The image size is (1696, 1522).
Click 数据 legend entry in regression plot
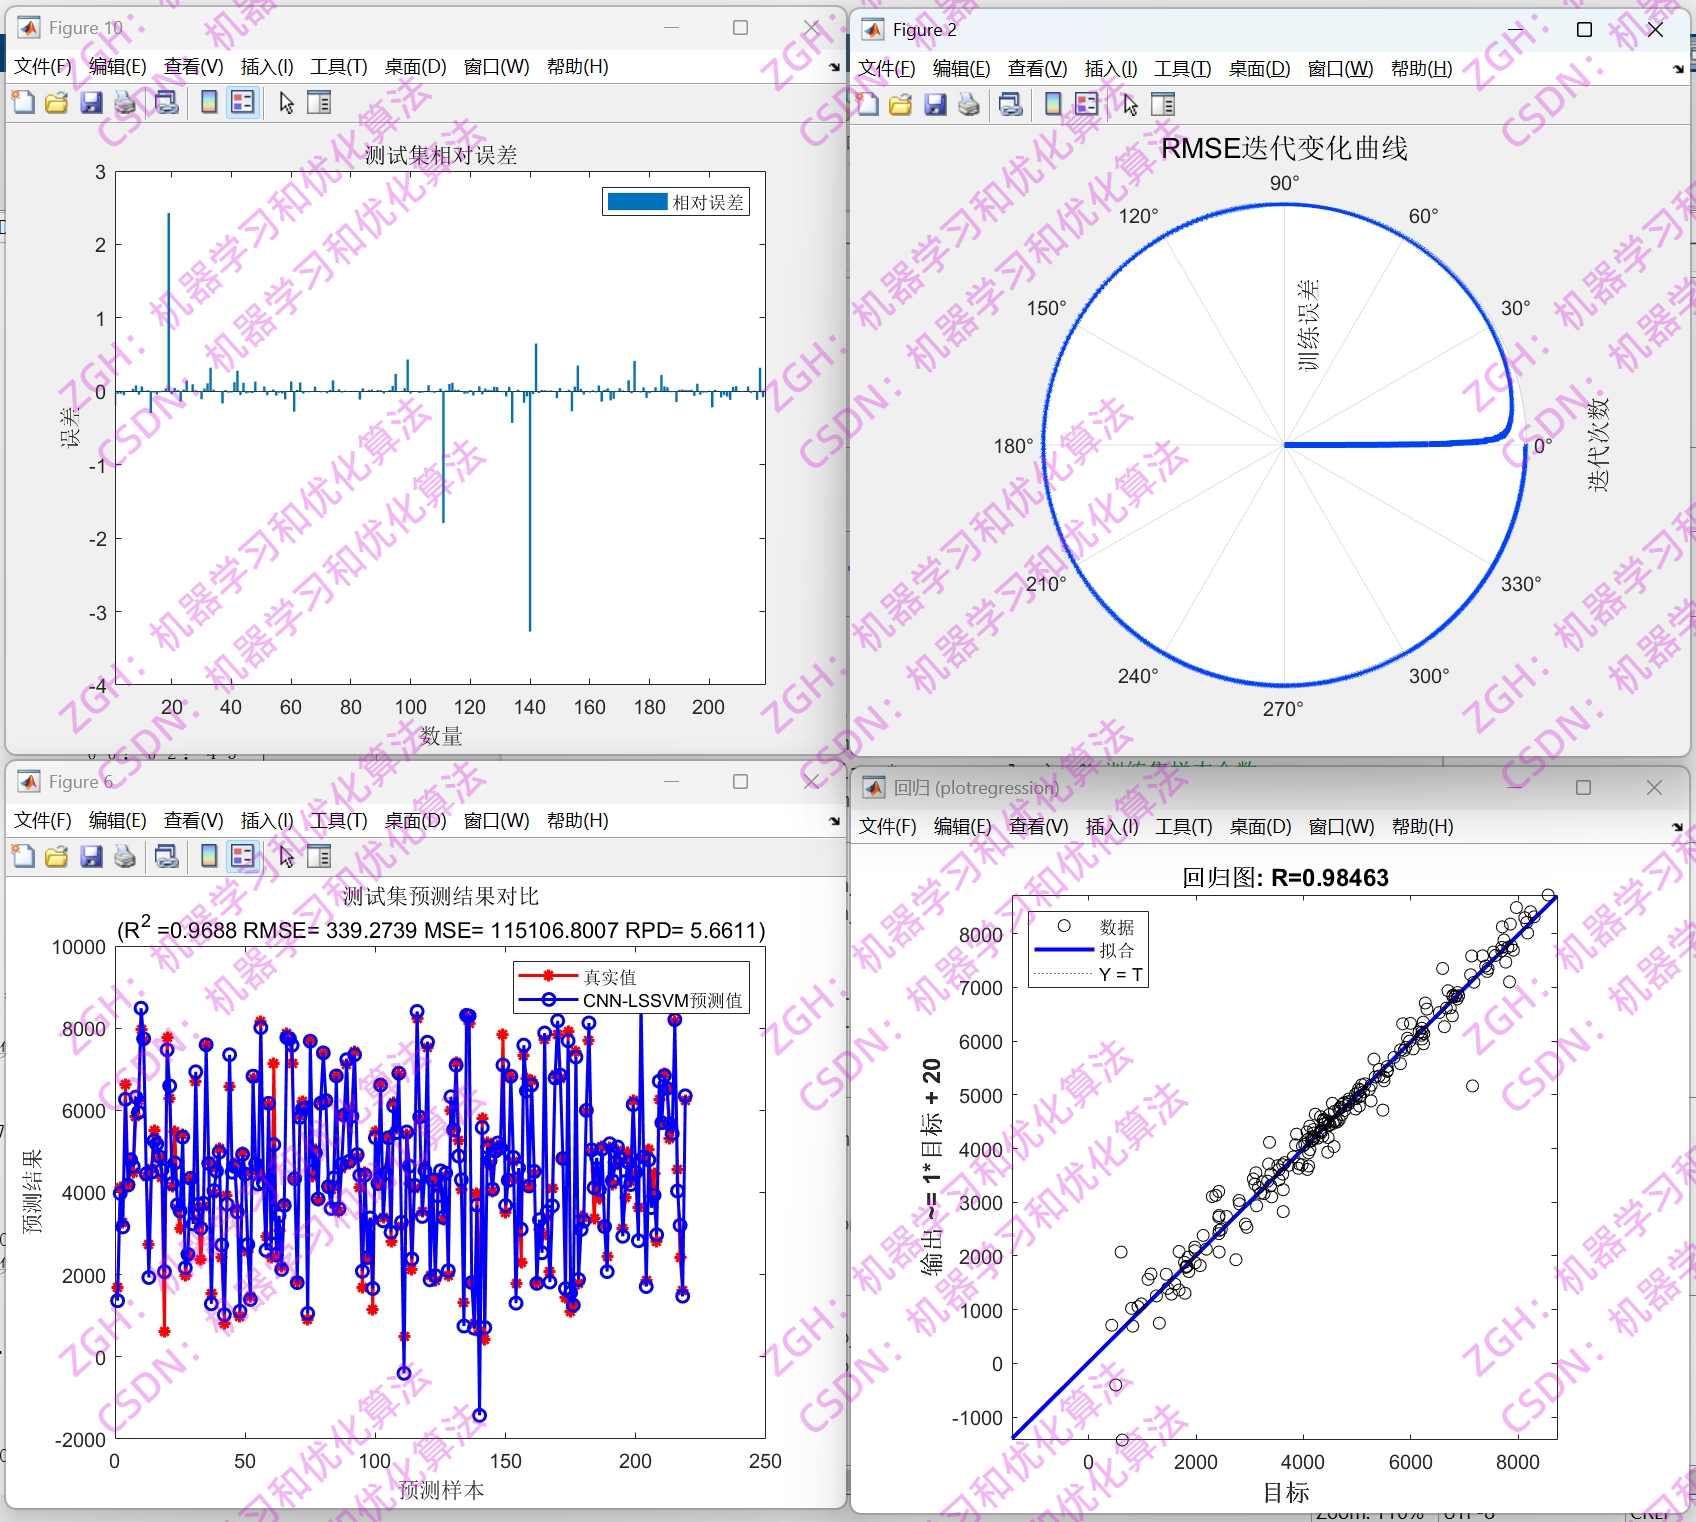pos(1117,927)
